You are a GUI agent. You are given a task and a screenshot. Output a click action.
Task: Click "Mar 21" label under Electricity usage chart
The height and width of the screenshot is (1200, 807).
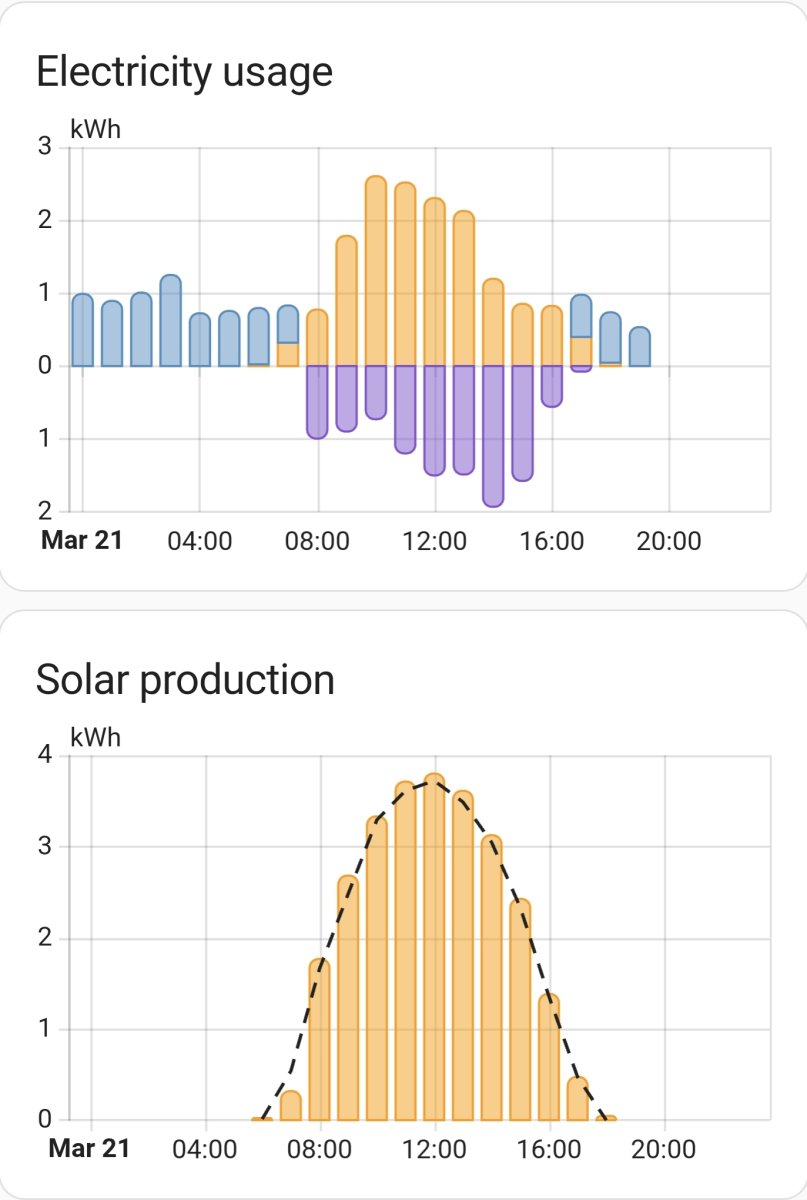(81, 541)
